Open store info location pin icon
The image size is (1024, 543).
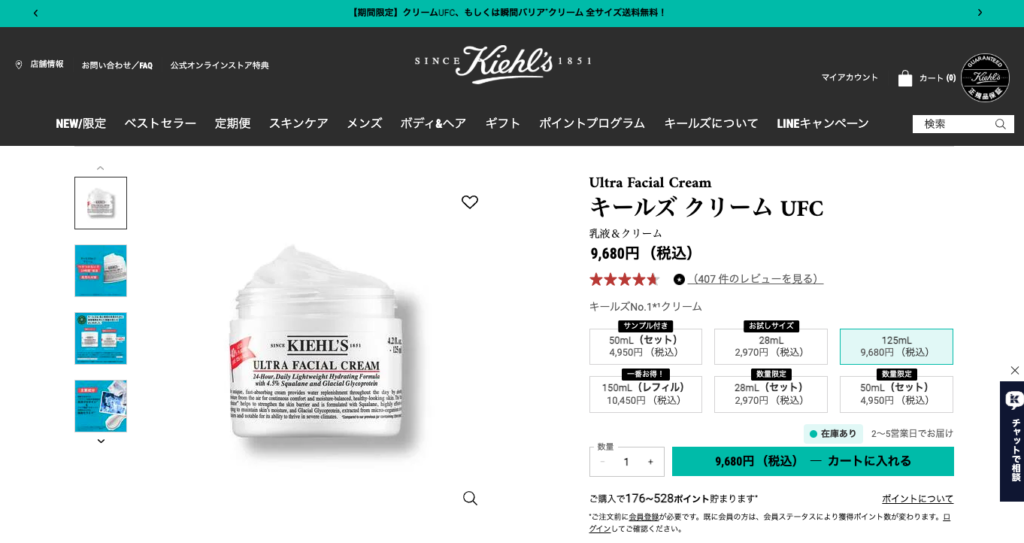18,65
